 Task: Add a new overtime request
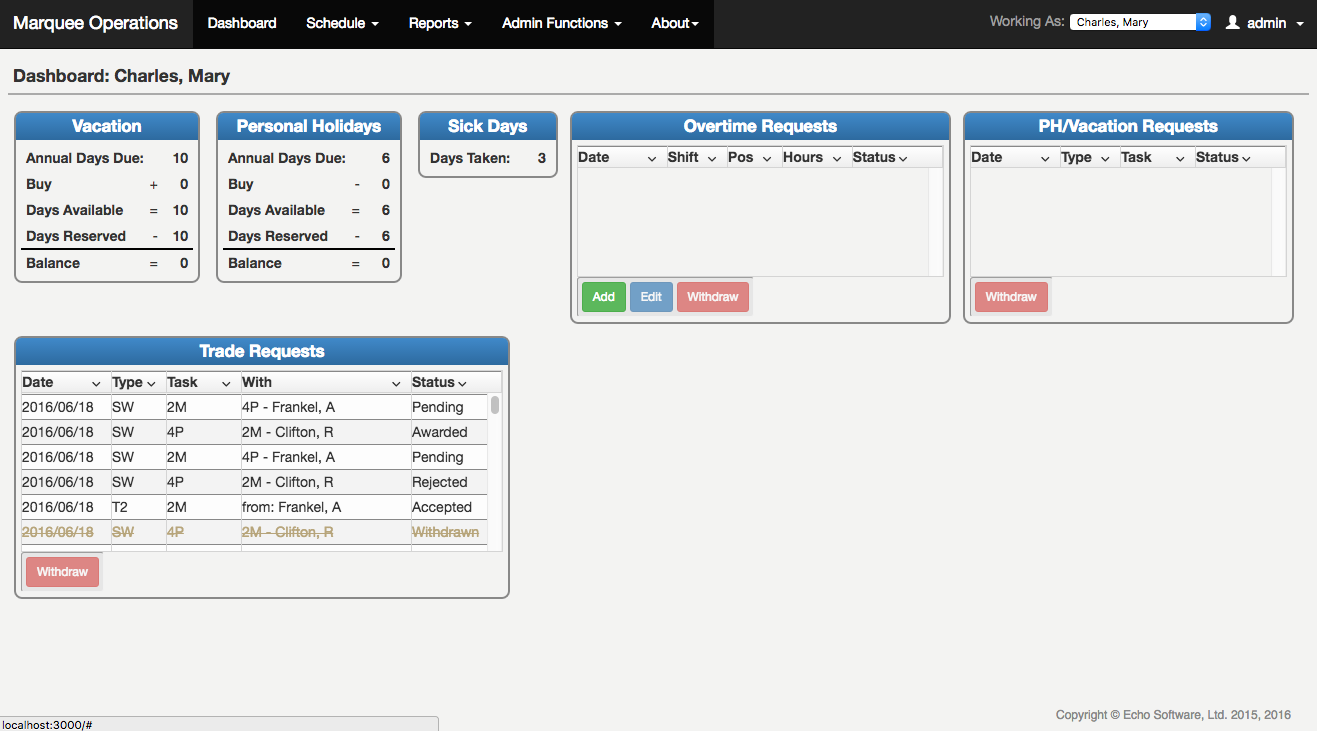point(603,297)
